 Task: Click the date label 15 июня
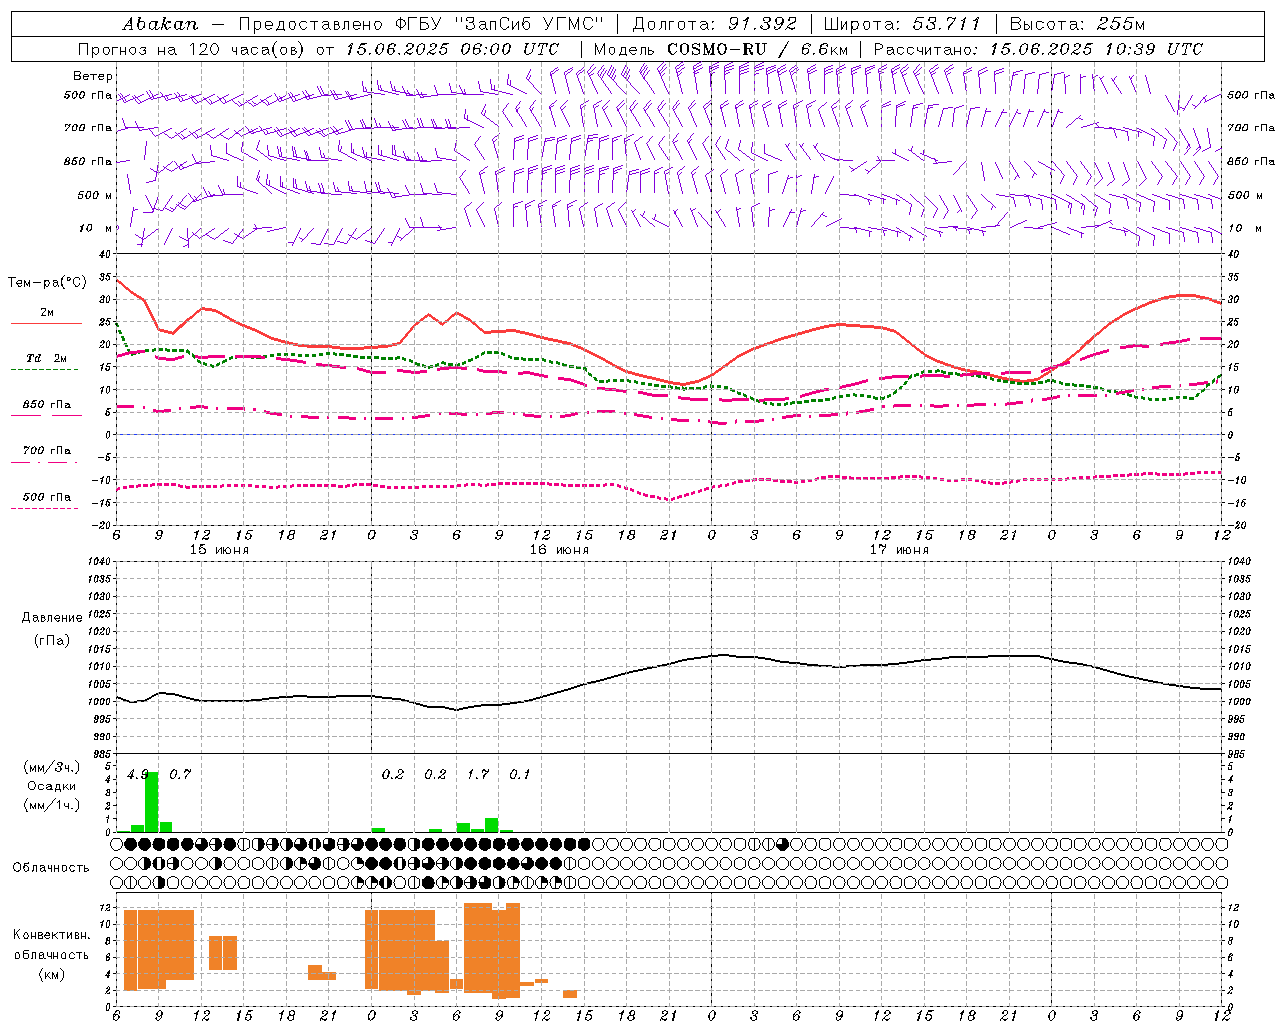219,550
